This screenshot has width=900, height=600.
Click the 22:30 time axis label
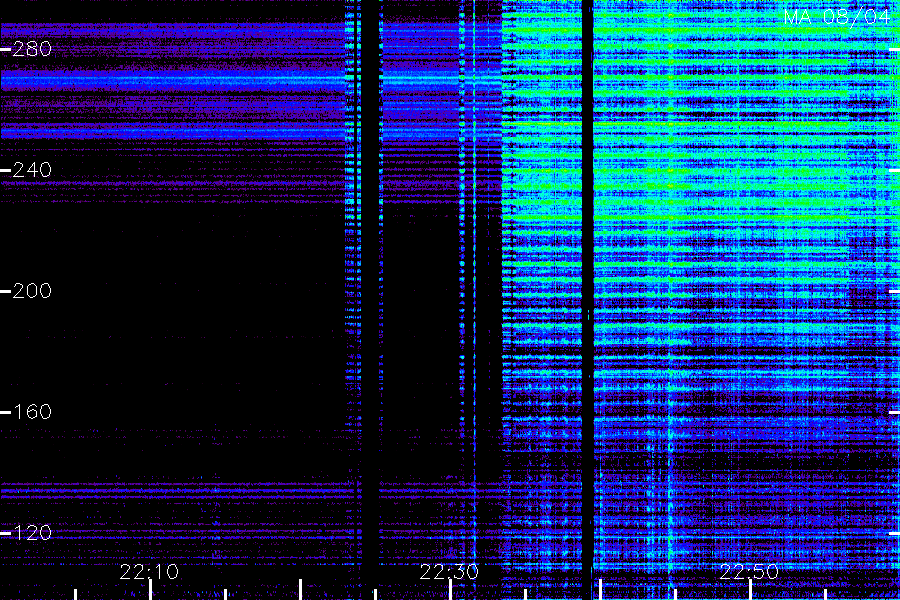click(x=449, y=572)
